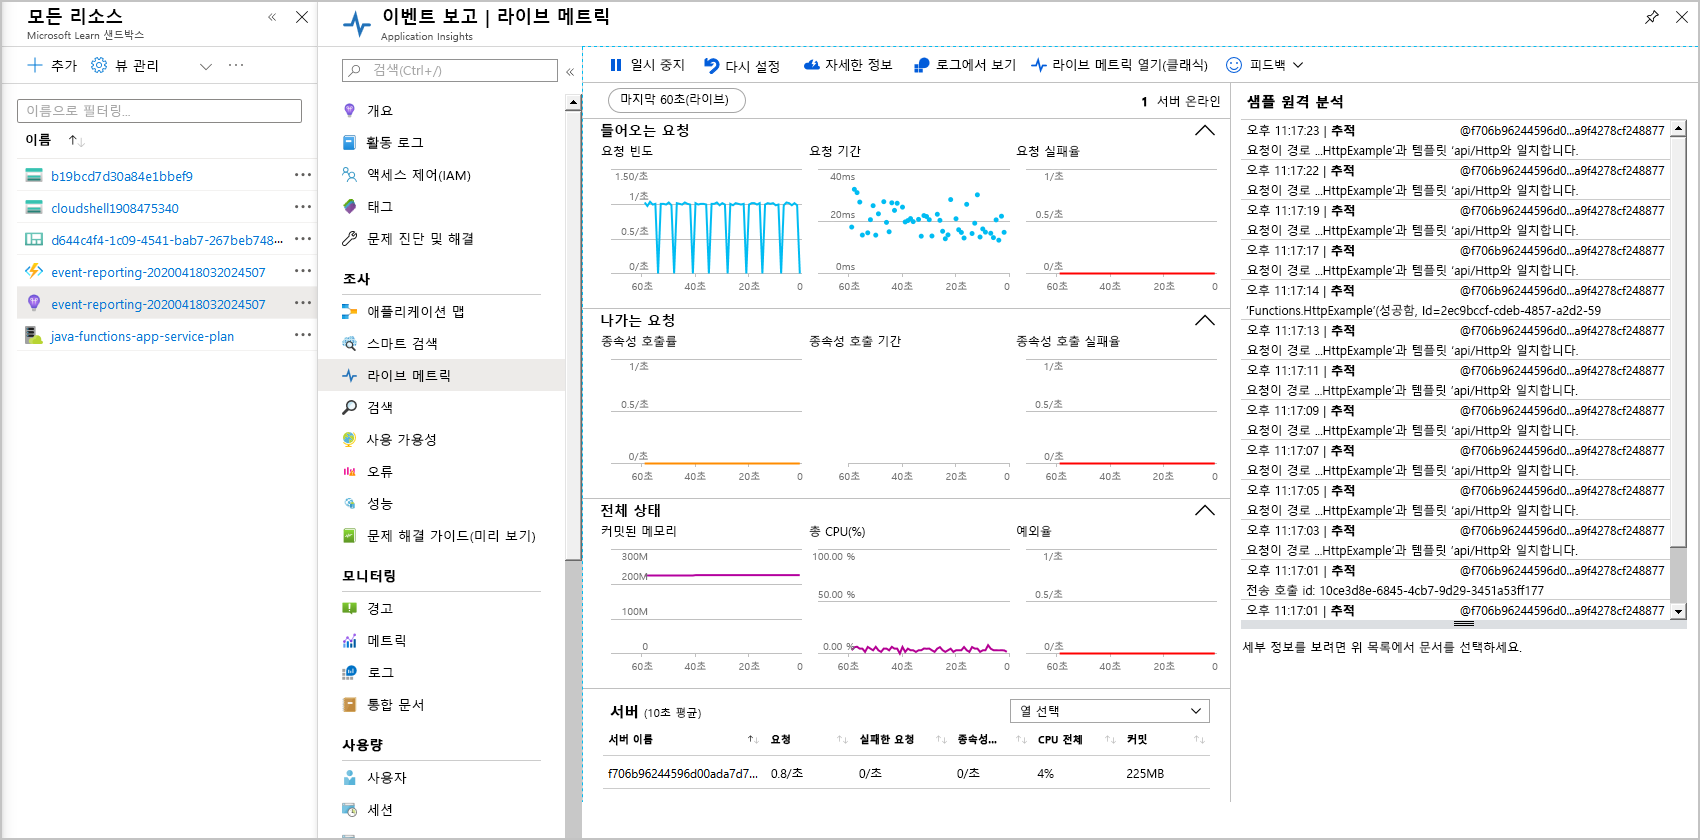Screen dimensions: 1700x840
Task: Open ellipsis menu for java-functions-app-service-plan
Action: pyautogui.click(x=303, y=335)
